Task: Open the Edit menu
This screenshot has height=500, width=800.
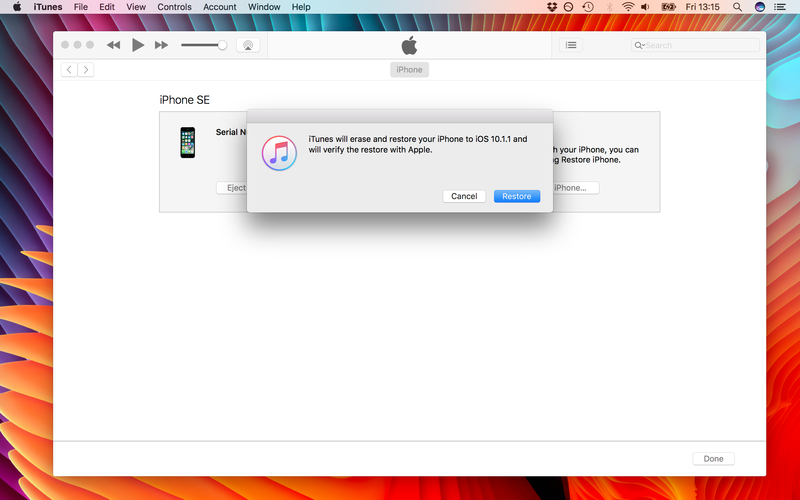Action: [107, 7]
